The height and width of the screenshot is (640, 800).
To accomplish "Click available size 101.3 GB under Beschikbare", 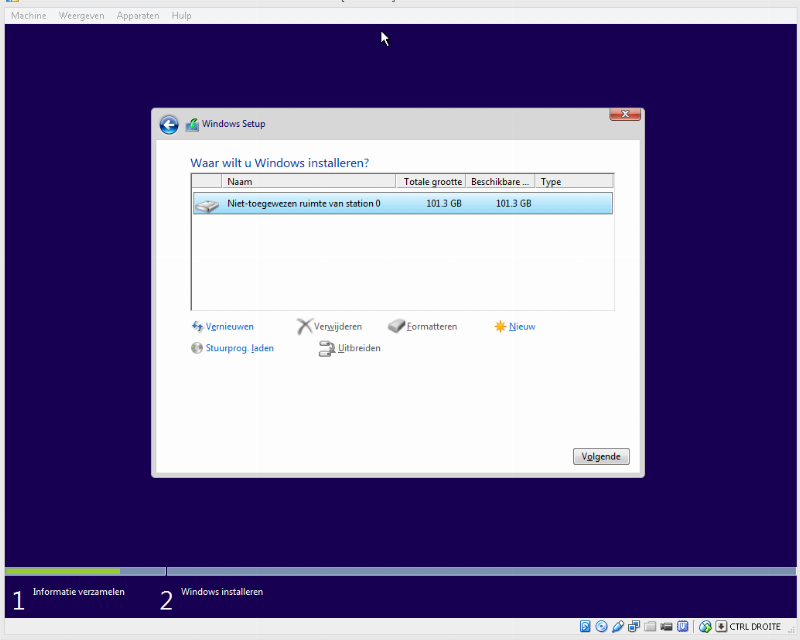I will coord(514,204).
